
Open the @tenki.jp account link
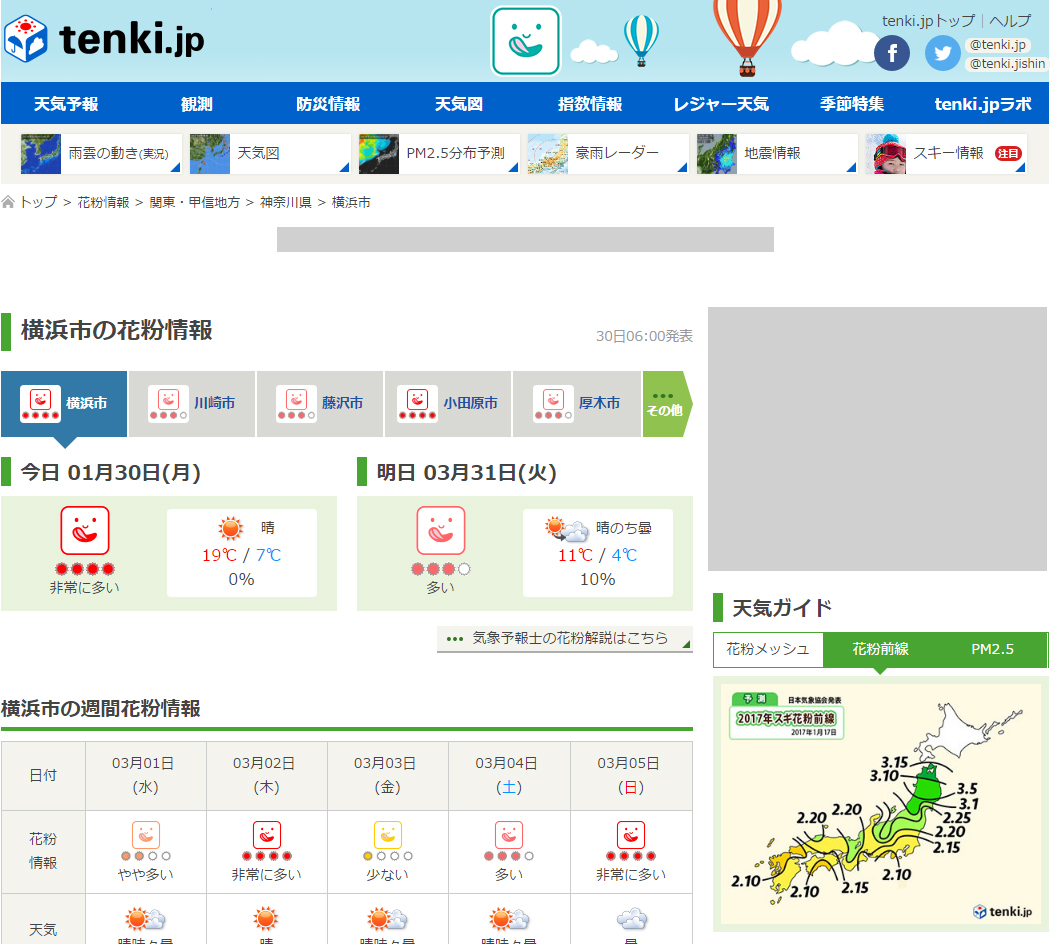point(997,45)
